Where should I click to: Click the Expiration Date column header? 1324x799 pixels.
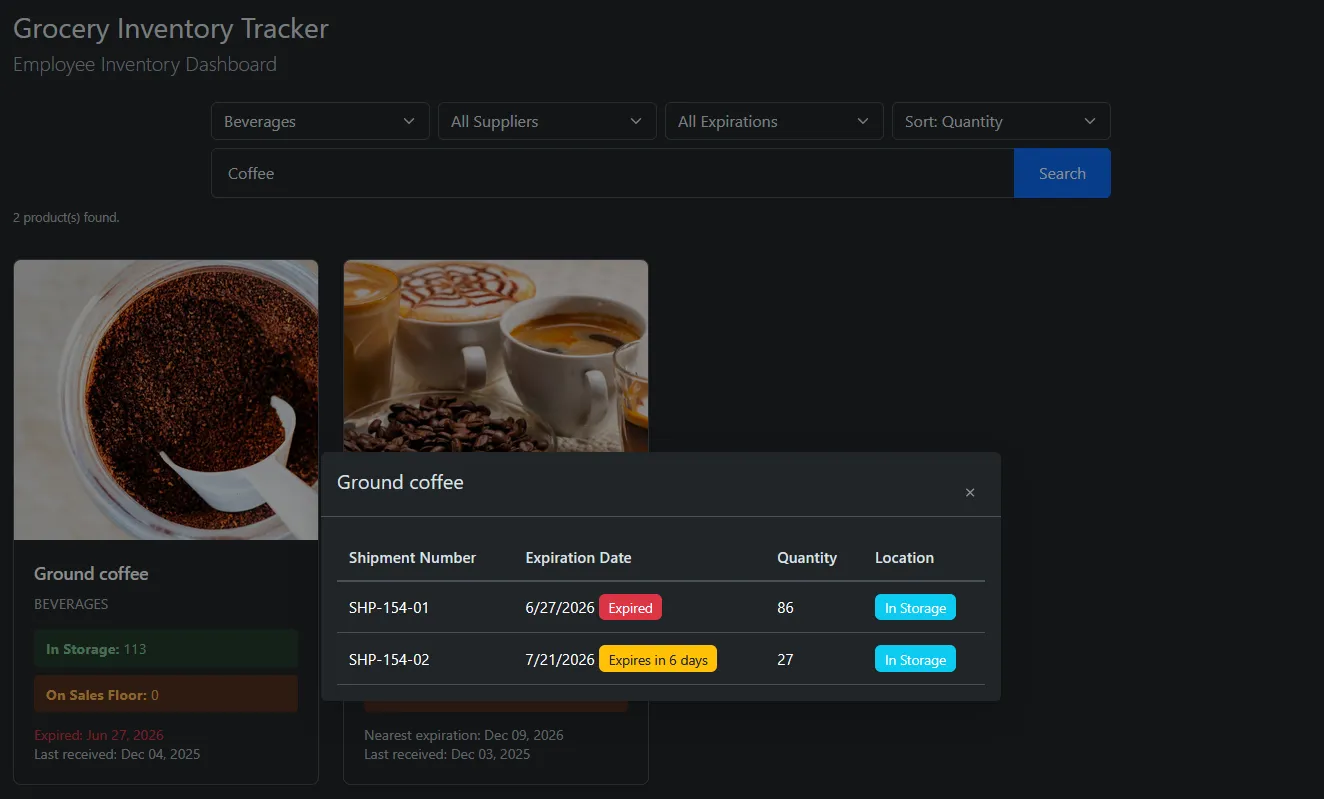pyautogui.click(x=578, y=558)
